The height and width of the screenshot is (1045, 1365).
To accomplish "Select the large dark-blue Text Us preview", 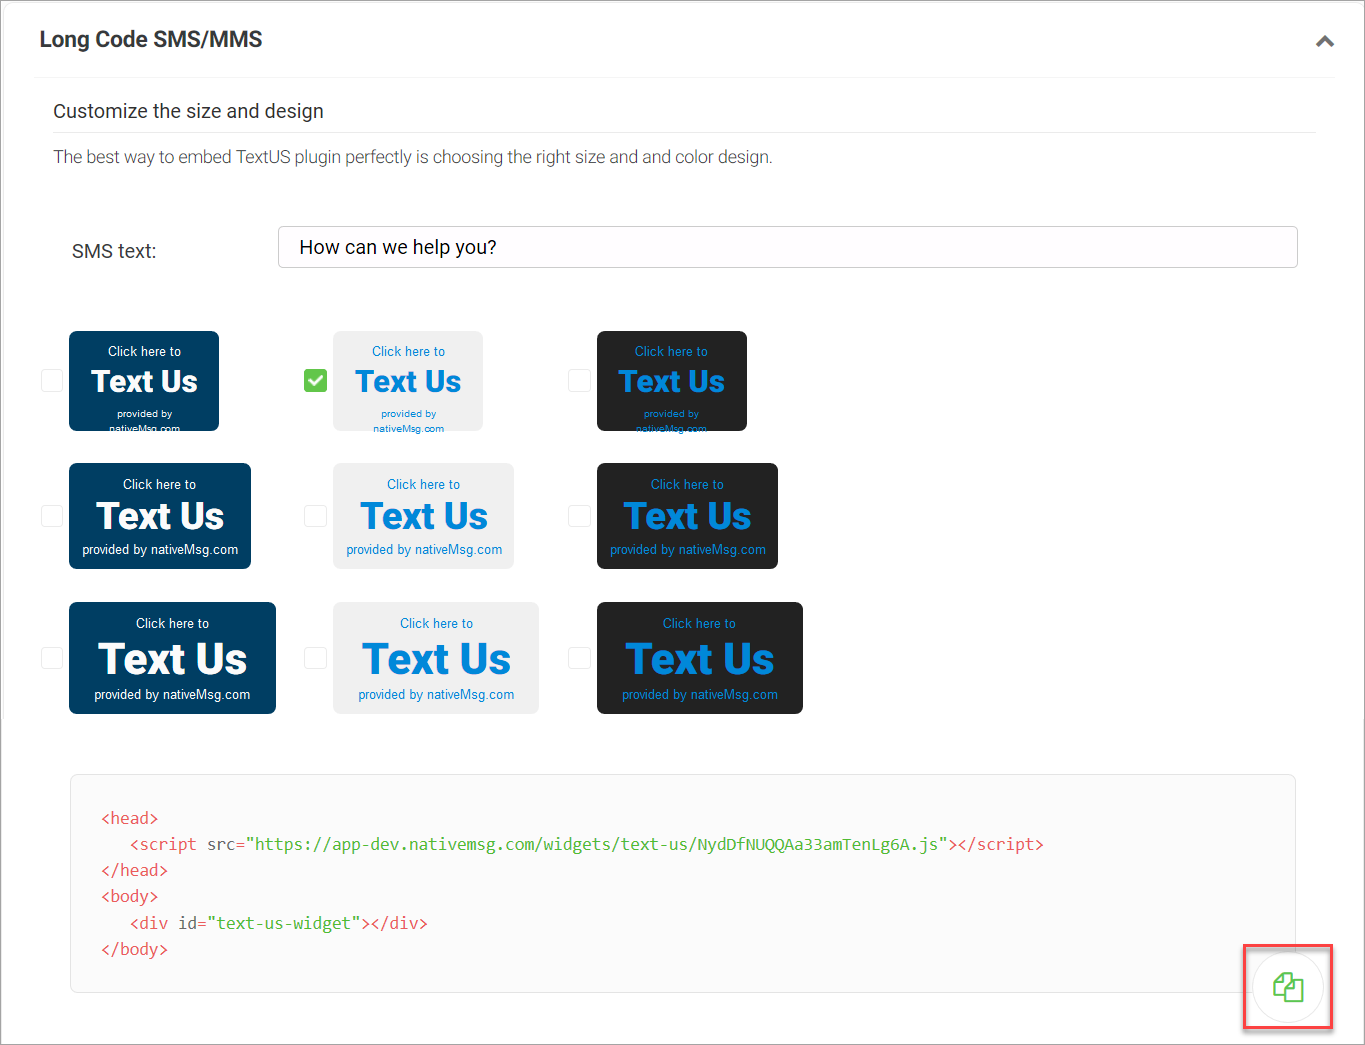I will click(172, 658).
